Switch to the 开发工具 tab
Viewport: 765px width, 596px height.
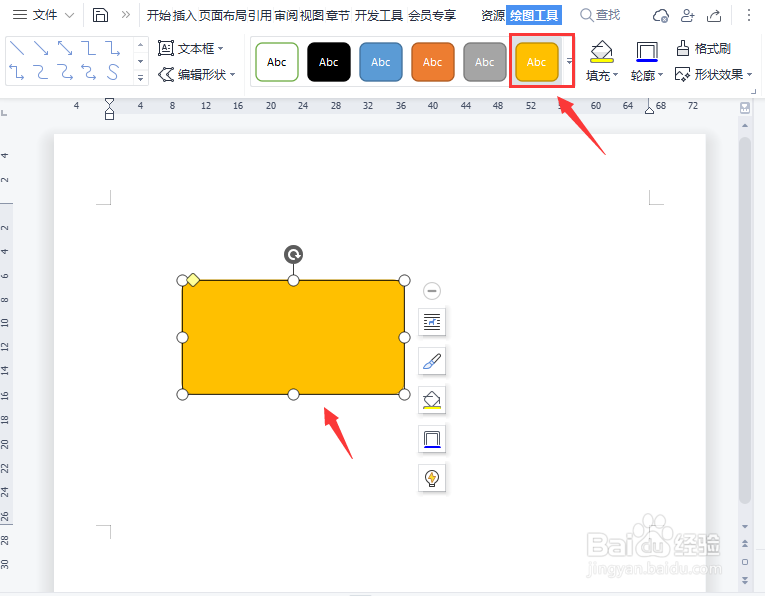tap(379, 16)
